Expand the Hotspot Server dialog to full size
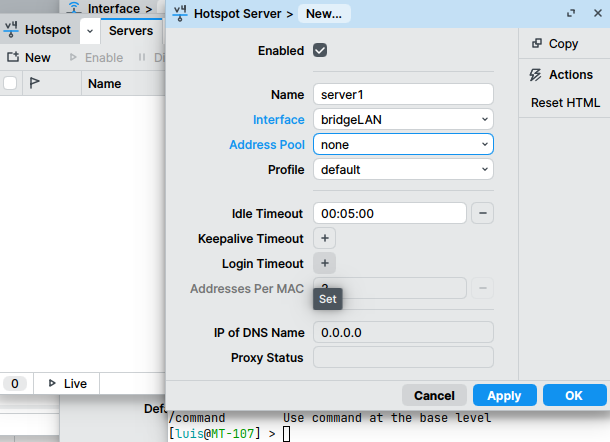 pyautogui.click(x=571, y=14)
